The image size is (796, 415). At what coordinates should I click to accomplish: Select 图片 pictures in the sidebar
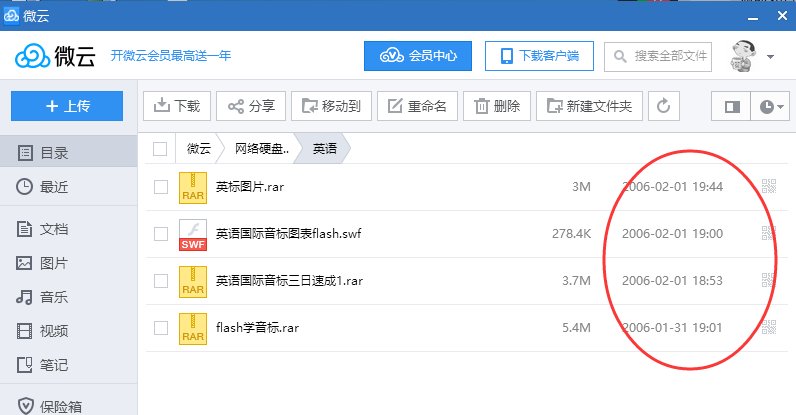(69, 263)
